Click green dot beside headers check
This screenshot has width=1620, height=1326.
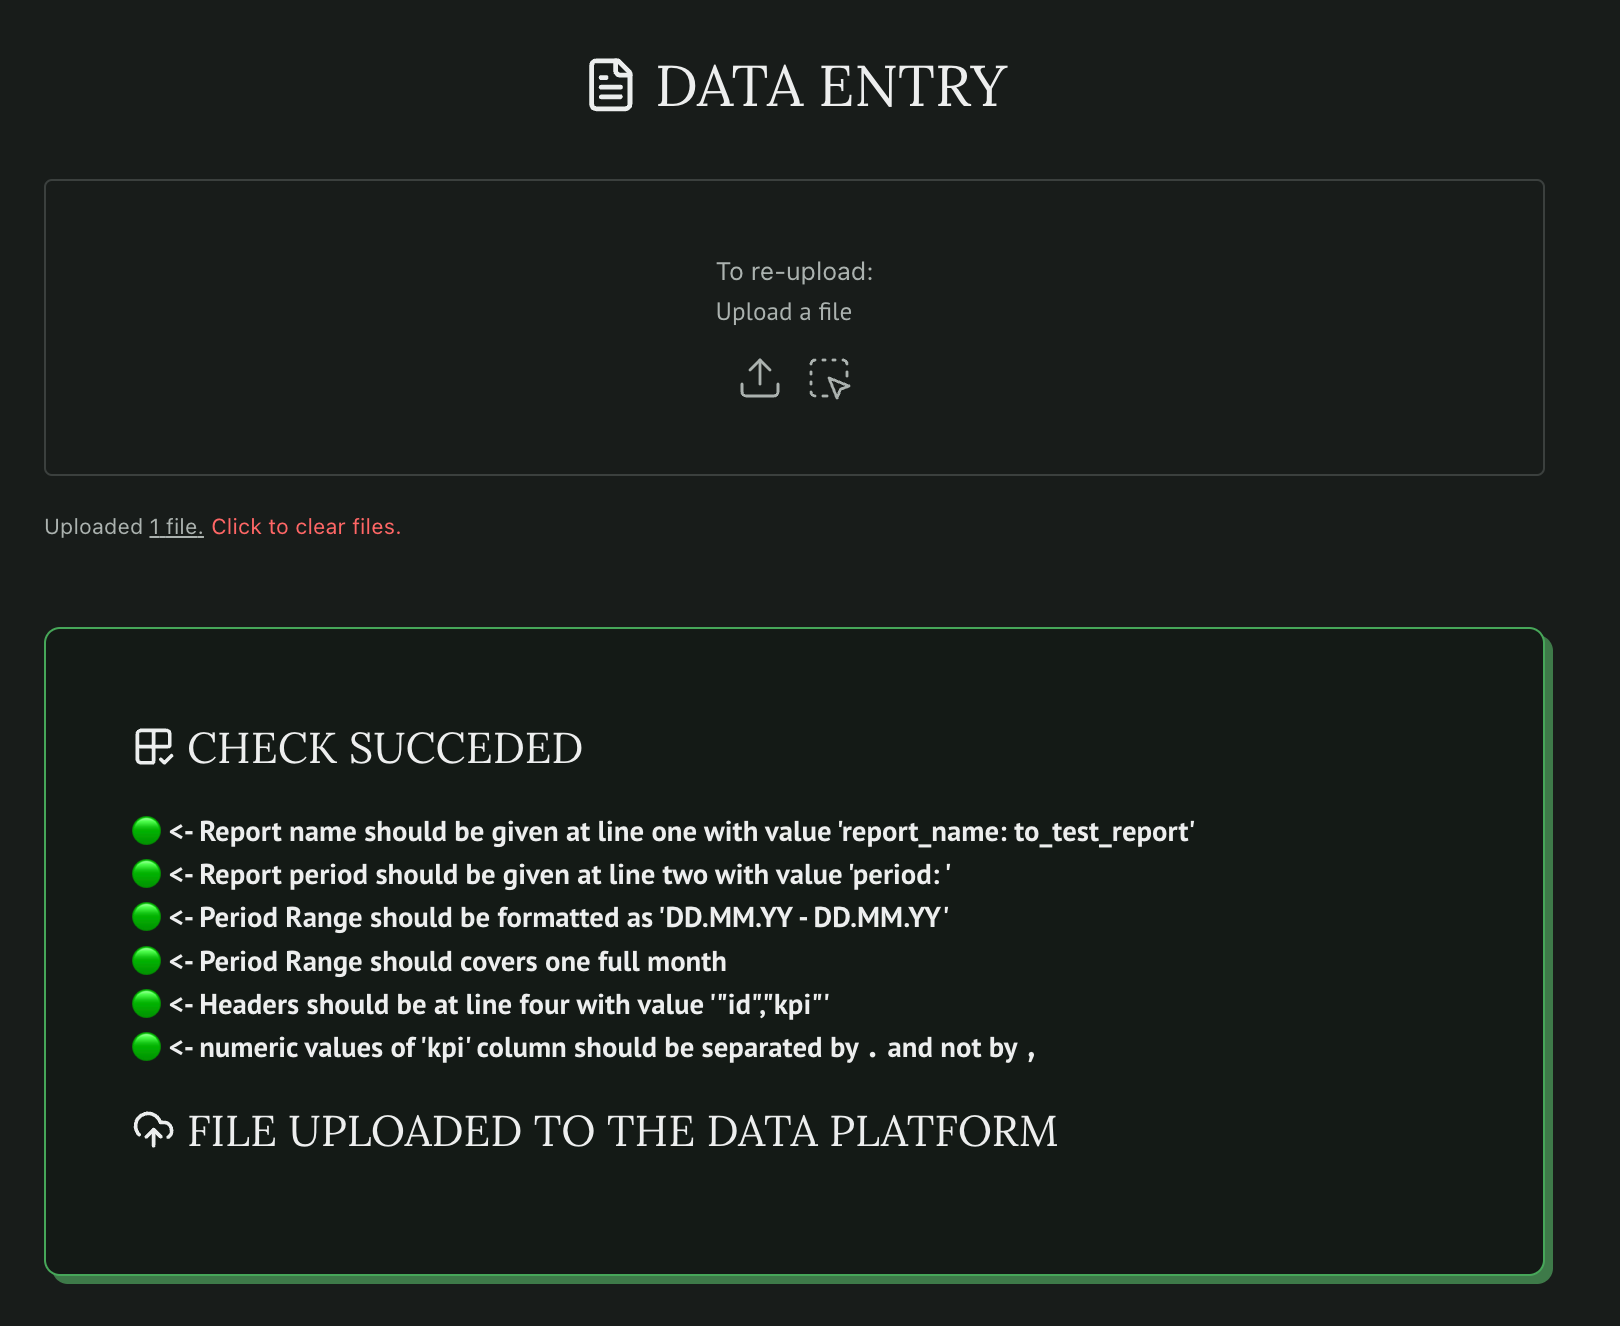[147, 1003]
